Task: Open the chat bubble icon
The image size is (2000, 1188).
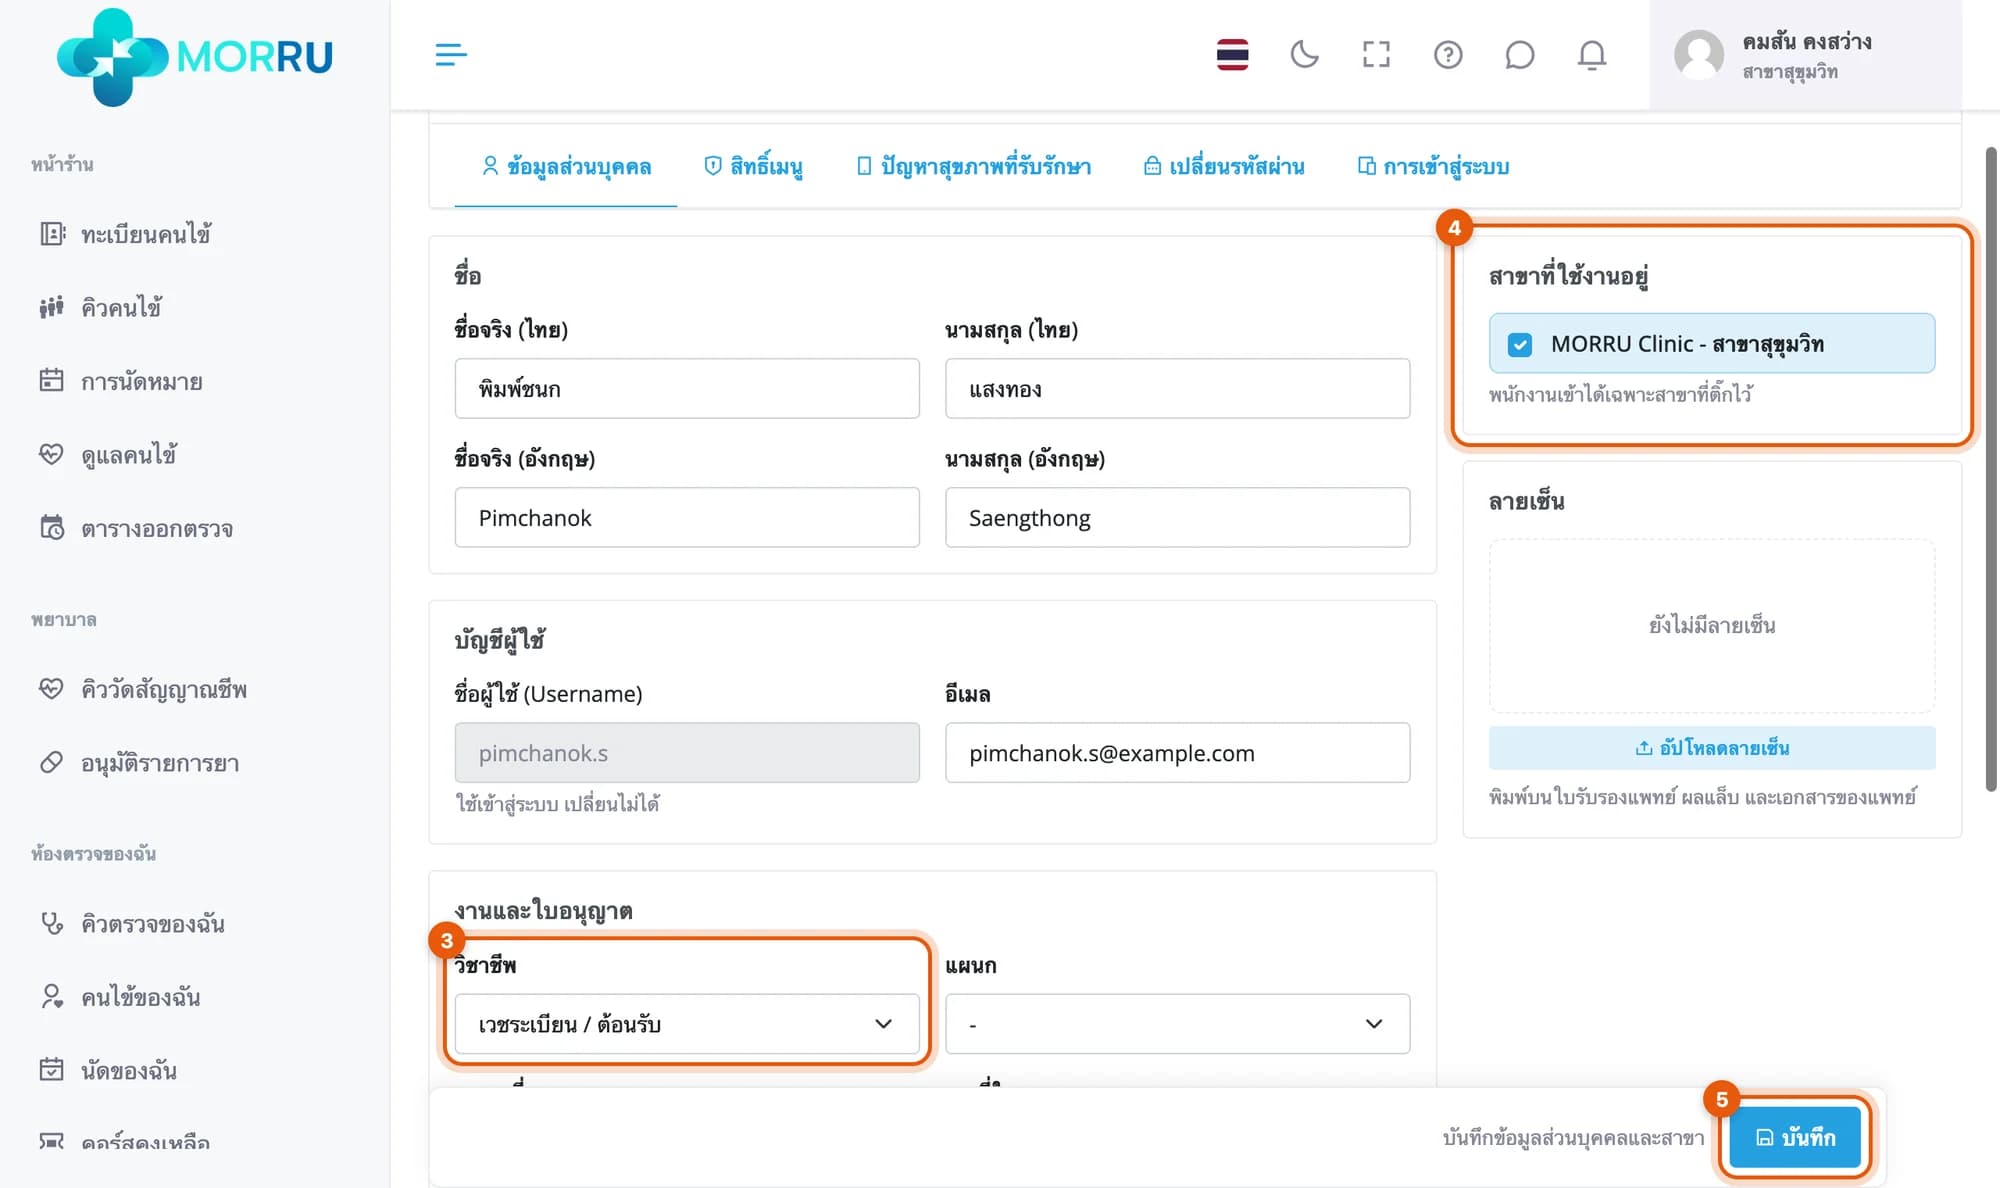Action: 1519,55
